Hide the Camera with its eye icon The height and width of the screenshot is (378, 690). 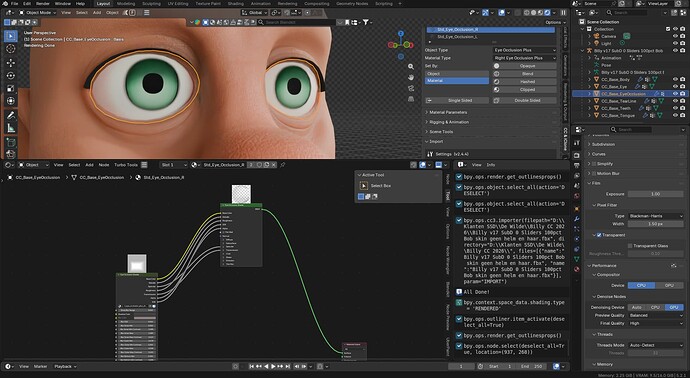point(675,36)
